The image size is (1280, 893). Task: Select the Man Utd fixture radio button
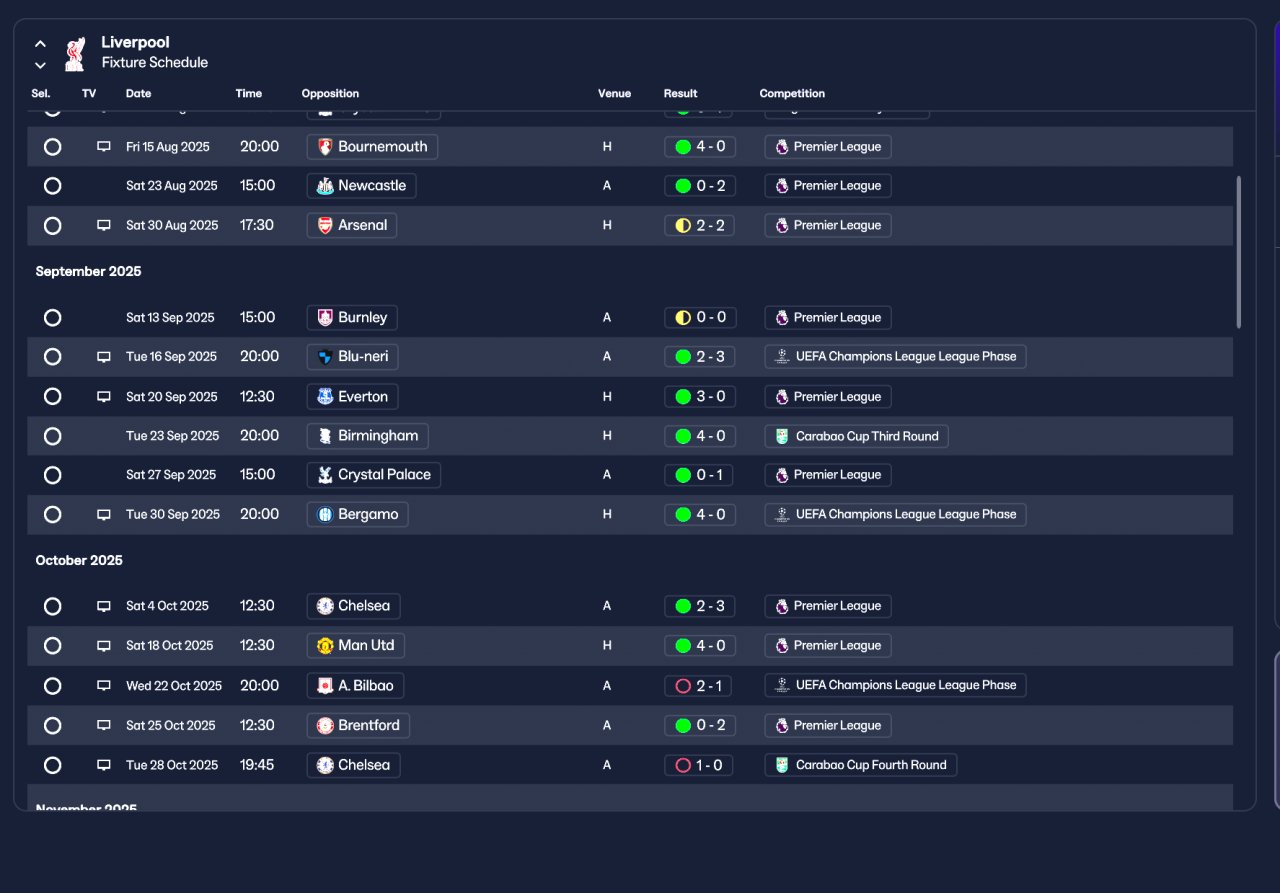click(53, 646)
